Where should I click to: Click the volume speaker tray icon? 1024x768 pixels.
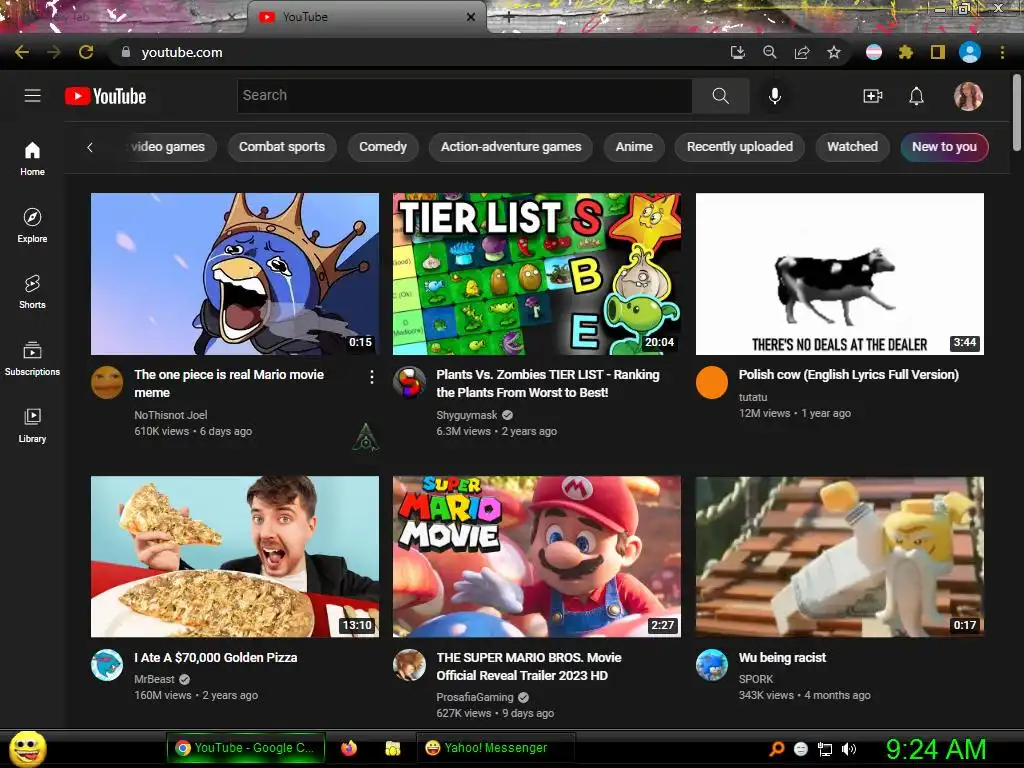[x=849, y=749]
